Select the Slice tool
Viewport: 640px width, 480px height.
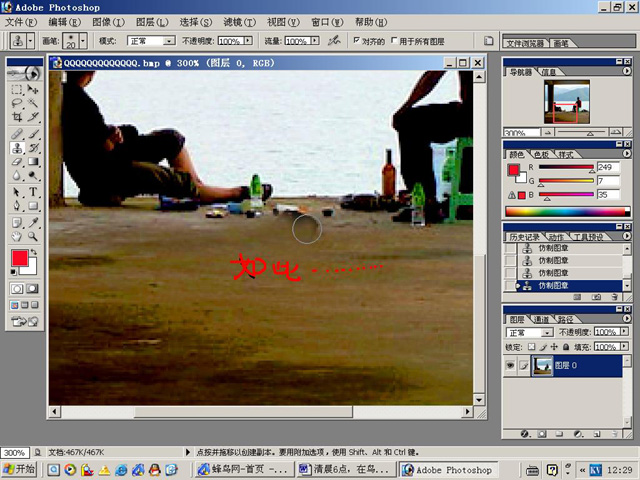[x=33, y=117]
